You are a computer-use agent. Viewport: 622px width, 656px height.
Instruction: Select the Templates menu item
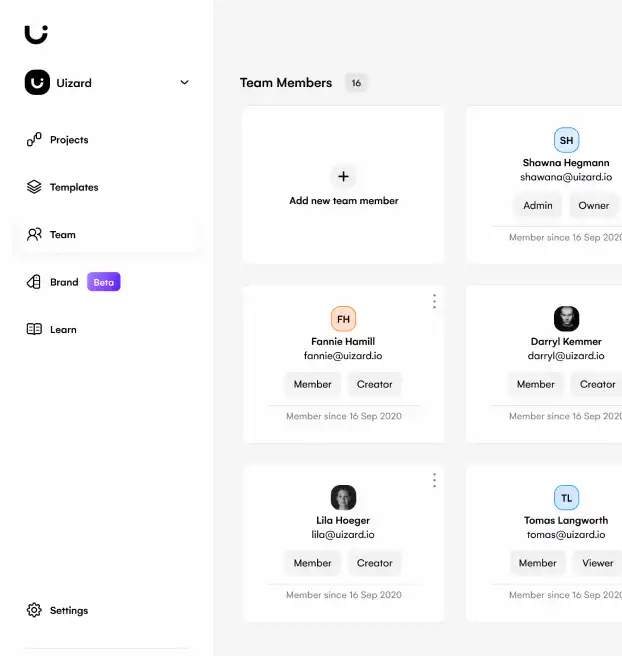pyautogui.click(x=74, y=187)
